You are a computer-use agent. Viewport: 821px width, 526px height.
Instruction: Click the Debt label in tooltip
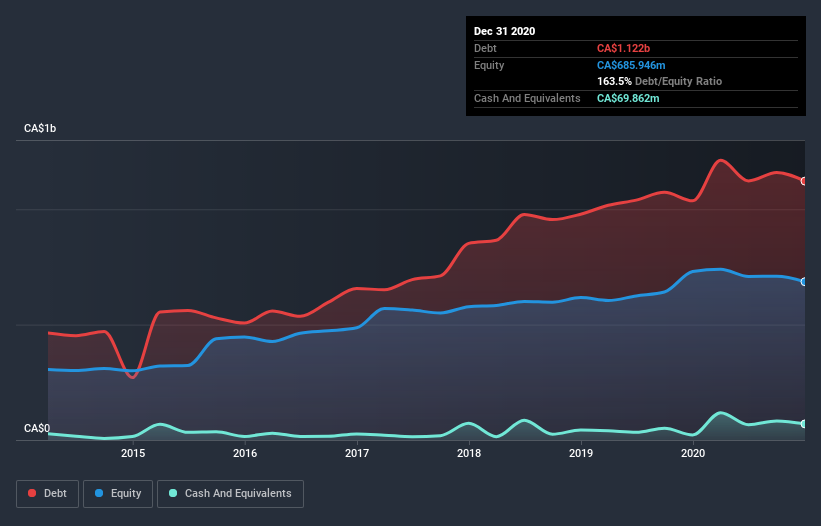point(485,48)
